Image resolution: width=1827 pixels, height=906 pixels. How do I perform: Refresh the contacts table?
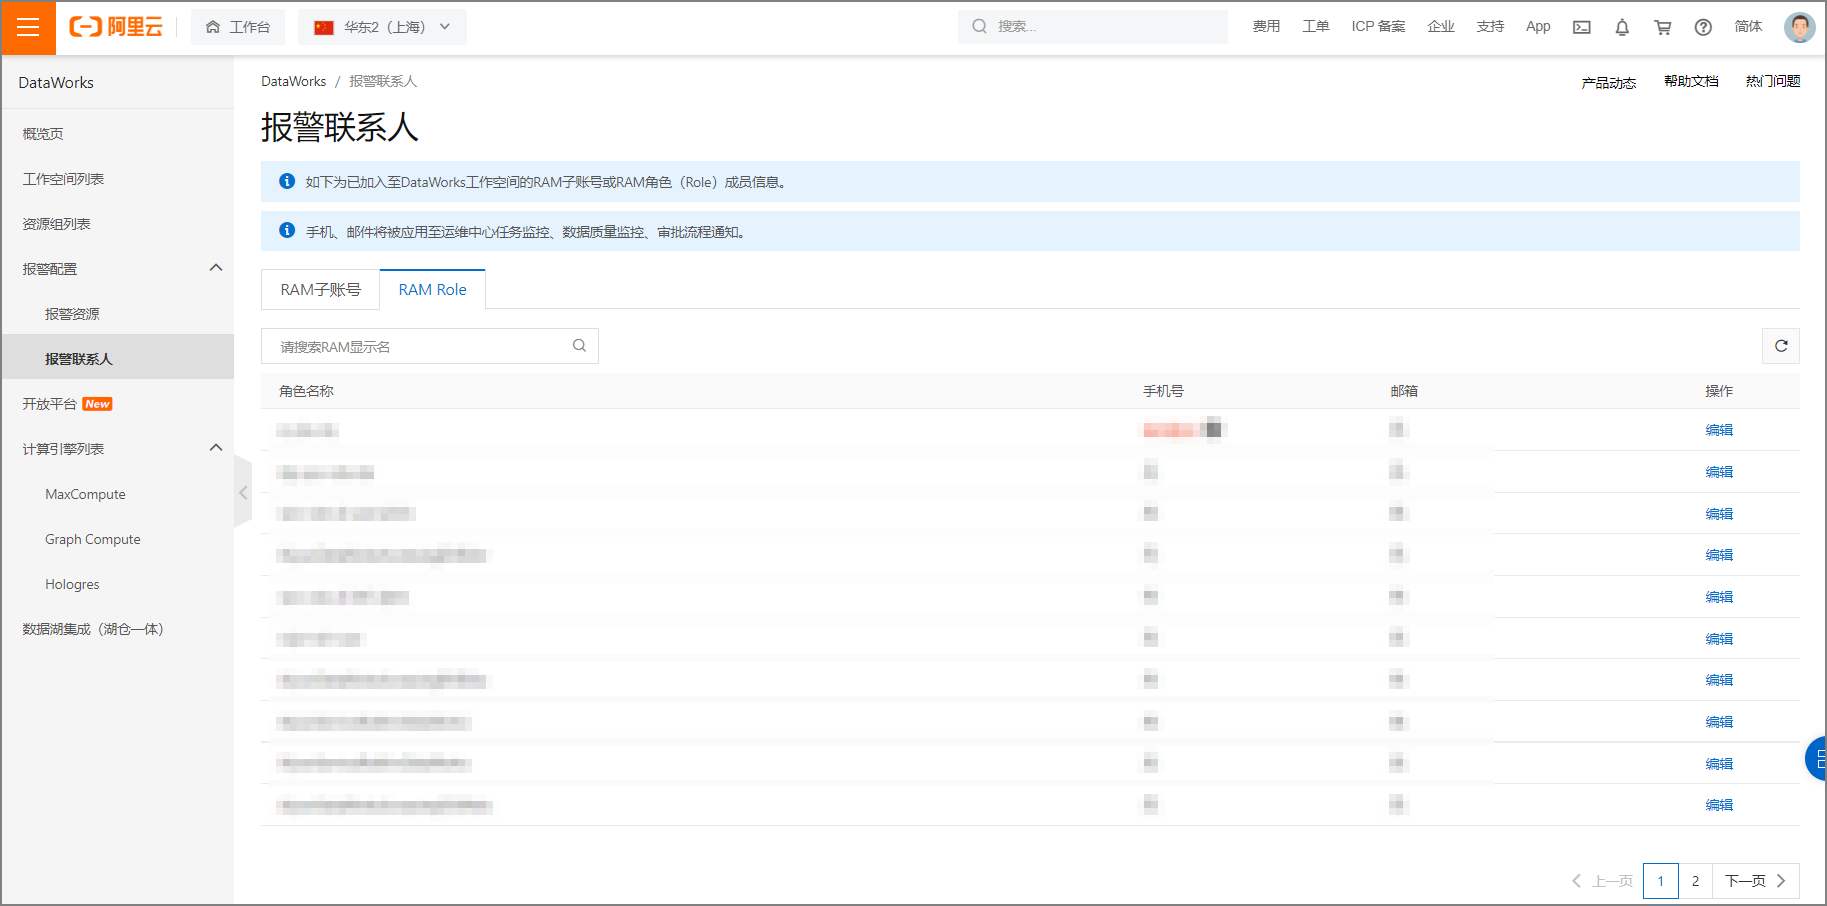(1781, 346)
